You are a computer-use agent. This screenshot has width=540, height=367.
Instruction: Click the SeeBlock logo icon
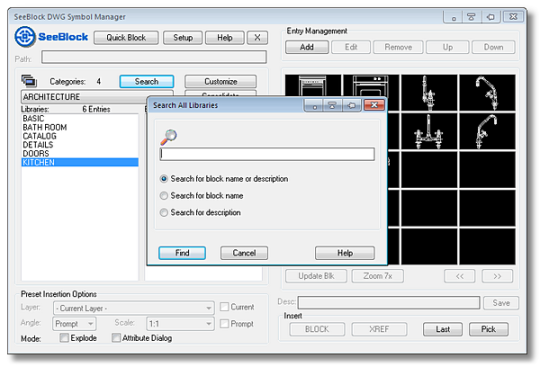25,37
